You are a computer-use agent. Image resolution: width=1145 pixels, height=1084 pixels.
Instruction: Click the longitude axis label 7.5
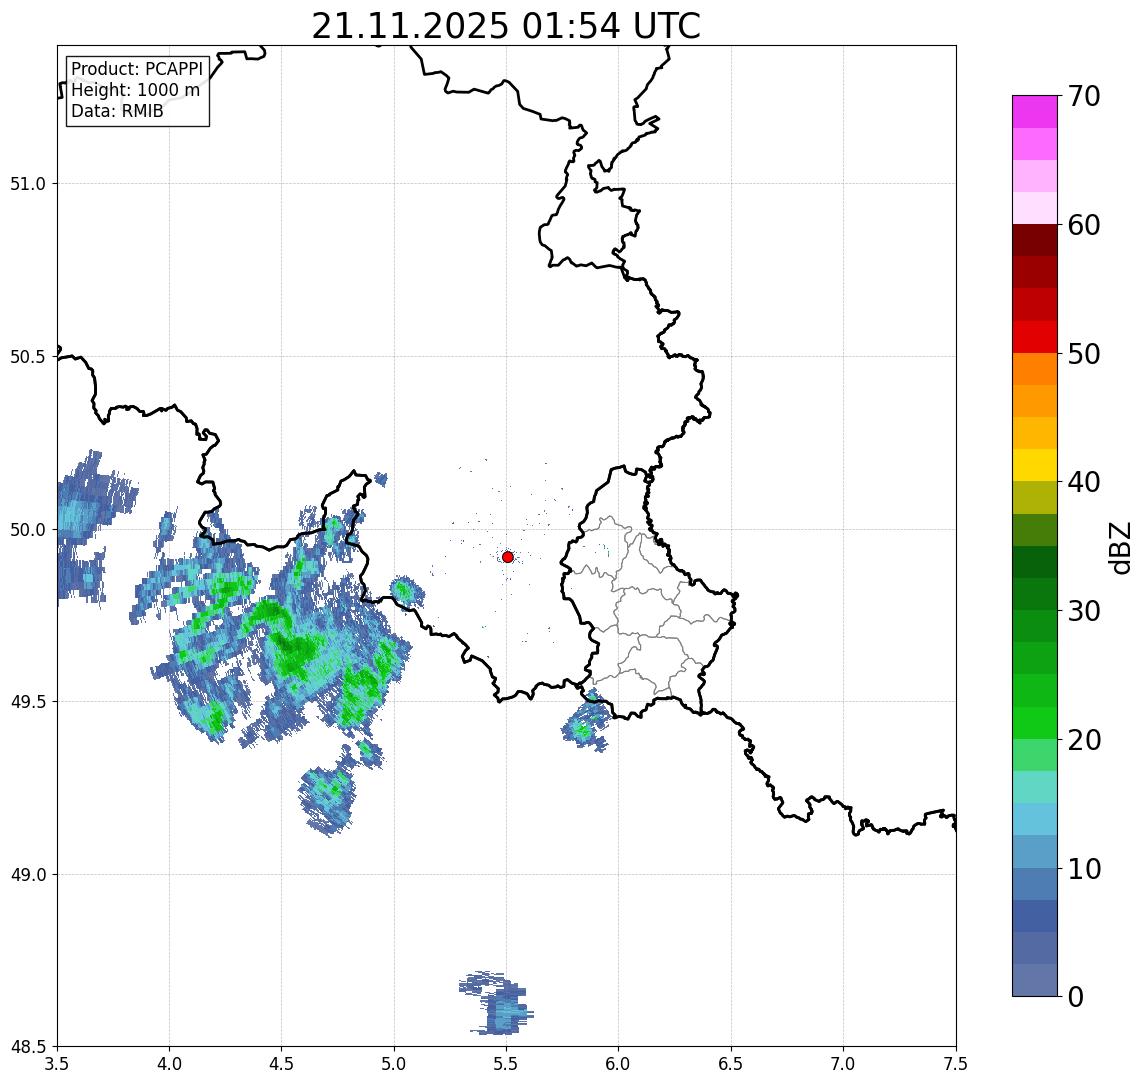(956, 1064)
